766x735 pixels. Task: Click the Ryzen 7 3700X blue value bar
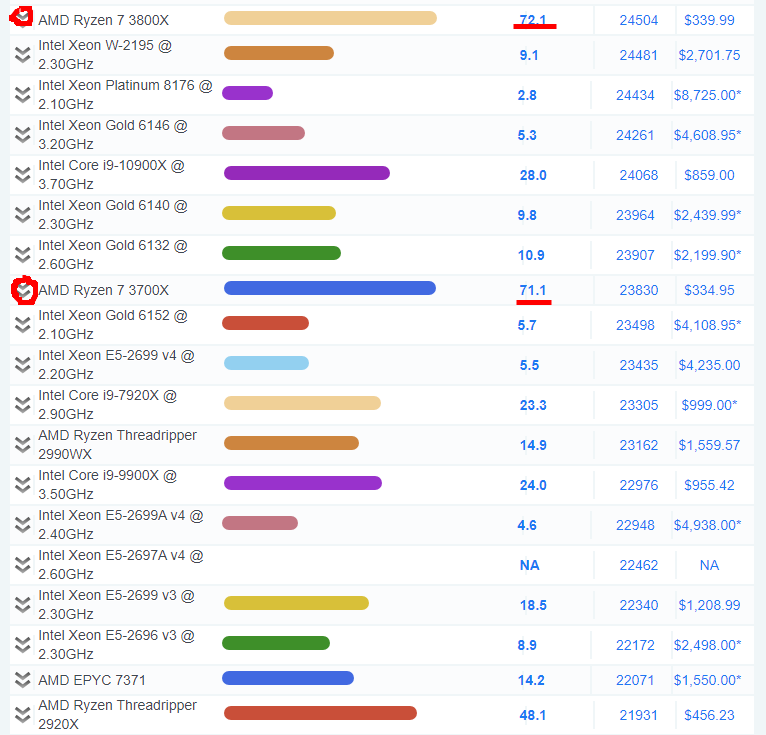[x=330, y=288]
